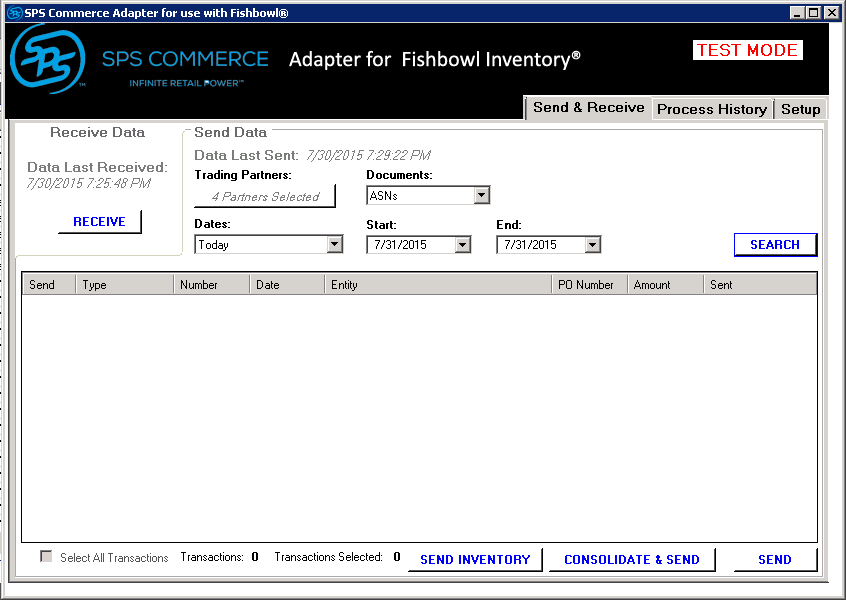Minimize the SPS Commerce Adapter window
This screenshot has width=846, height=600.
click(797, 12)
